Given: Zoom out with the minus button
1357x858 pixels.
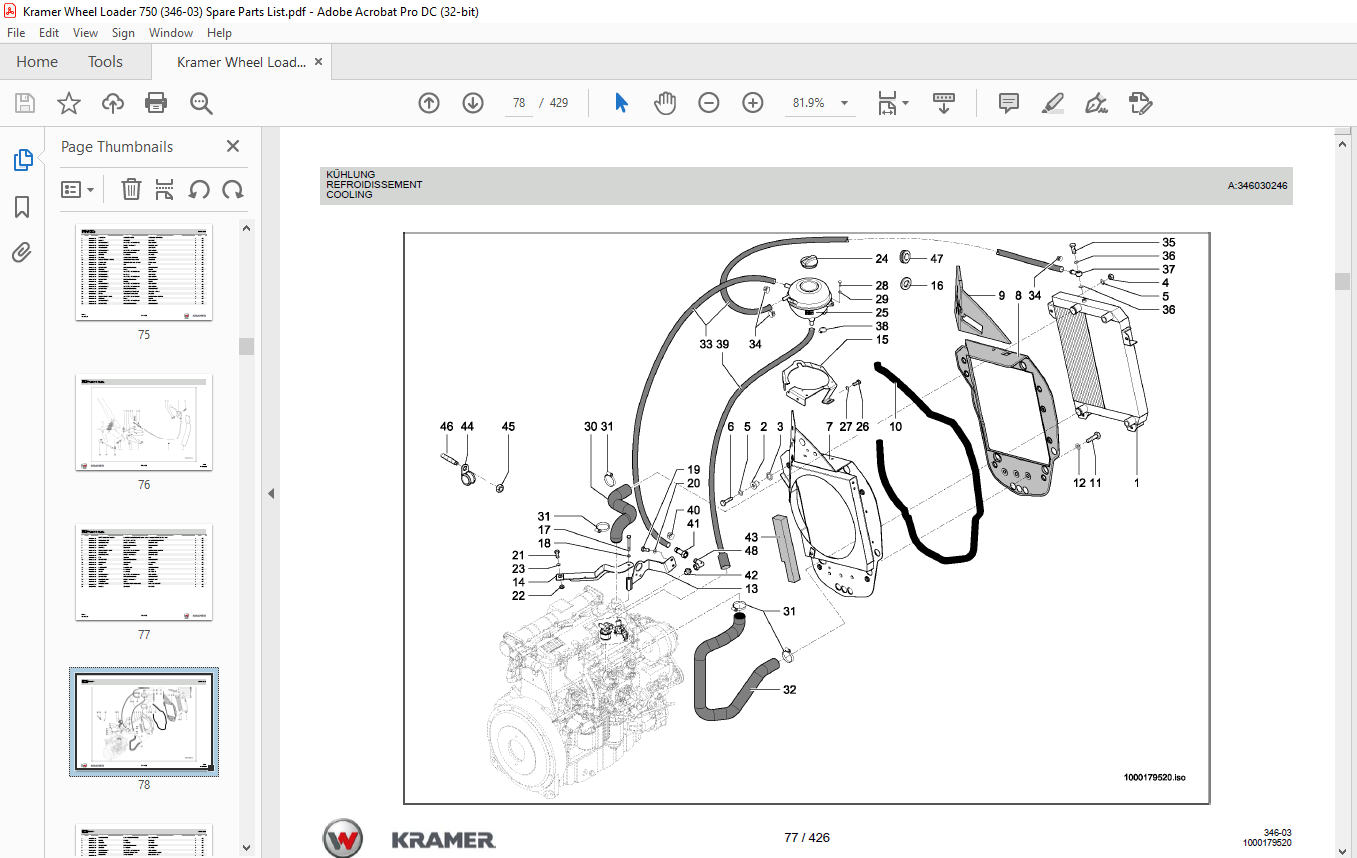Looking at the screenshot, I should tap(709, 103).
